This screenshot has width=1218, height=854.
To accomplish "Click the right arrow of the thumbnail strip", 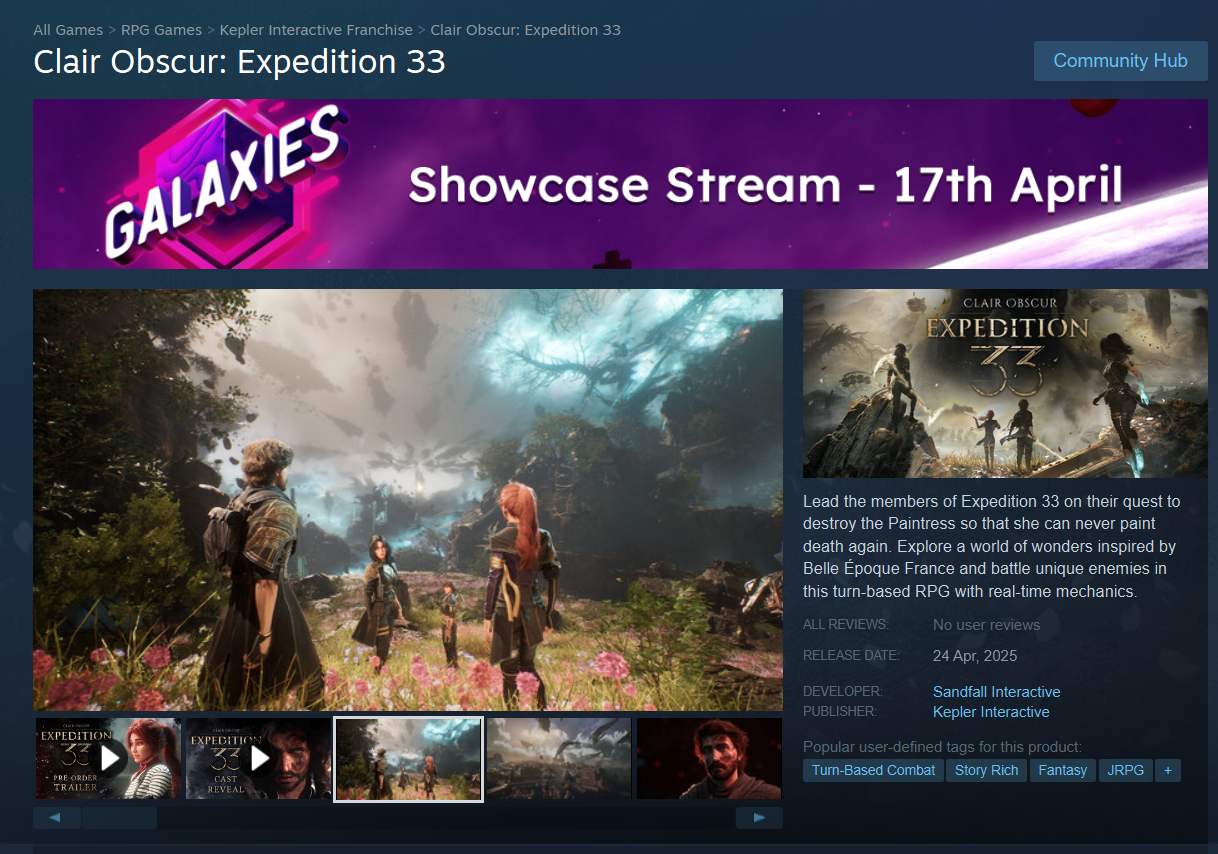I will tap(759, 818).
